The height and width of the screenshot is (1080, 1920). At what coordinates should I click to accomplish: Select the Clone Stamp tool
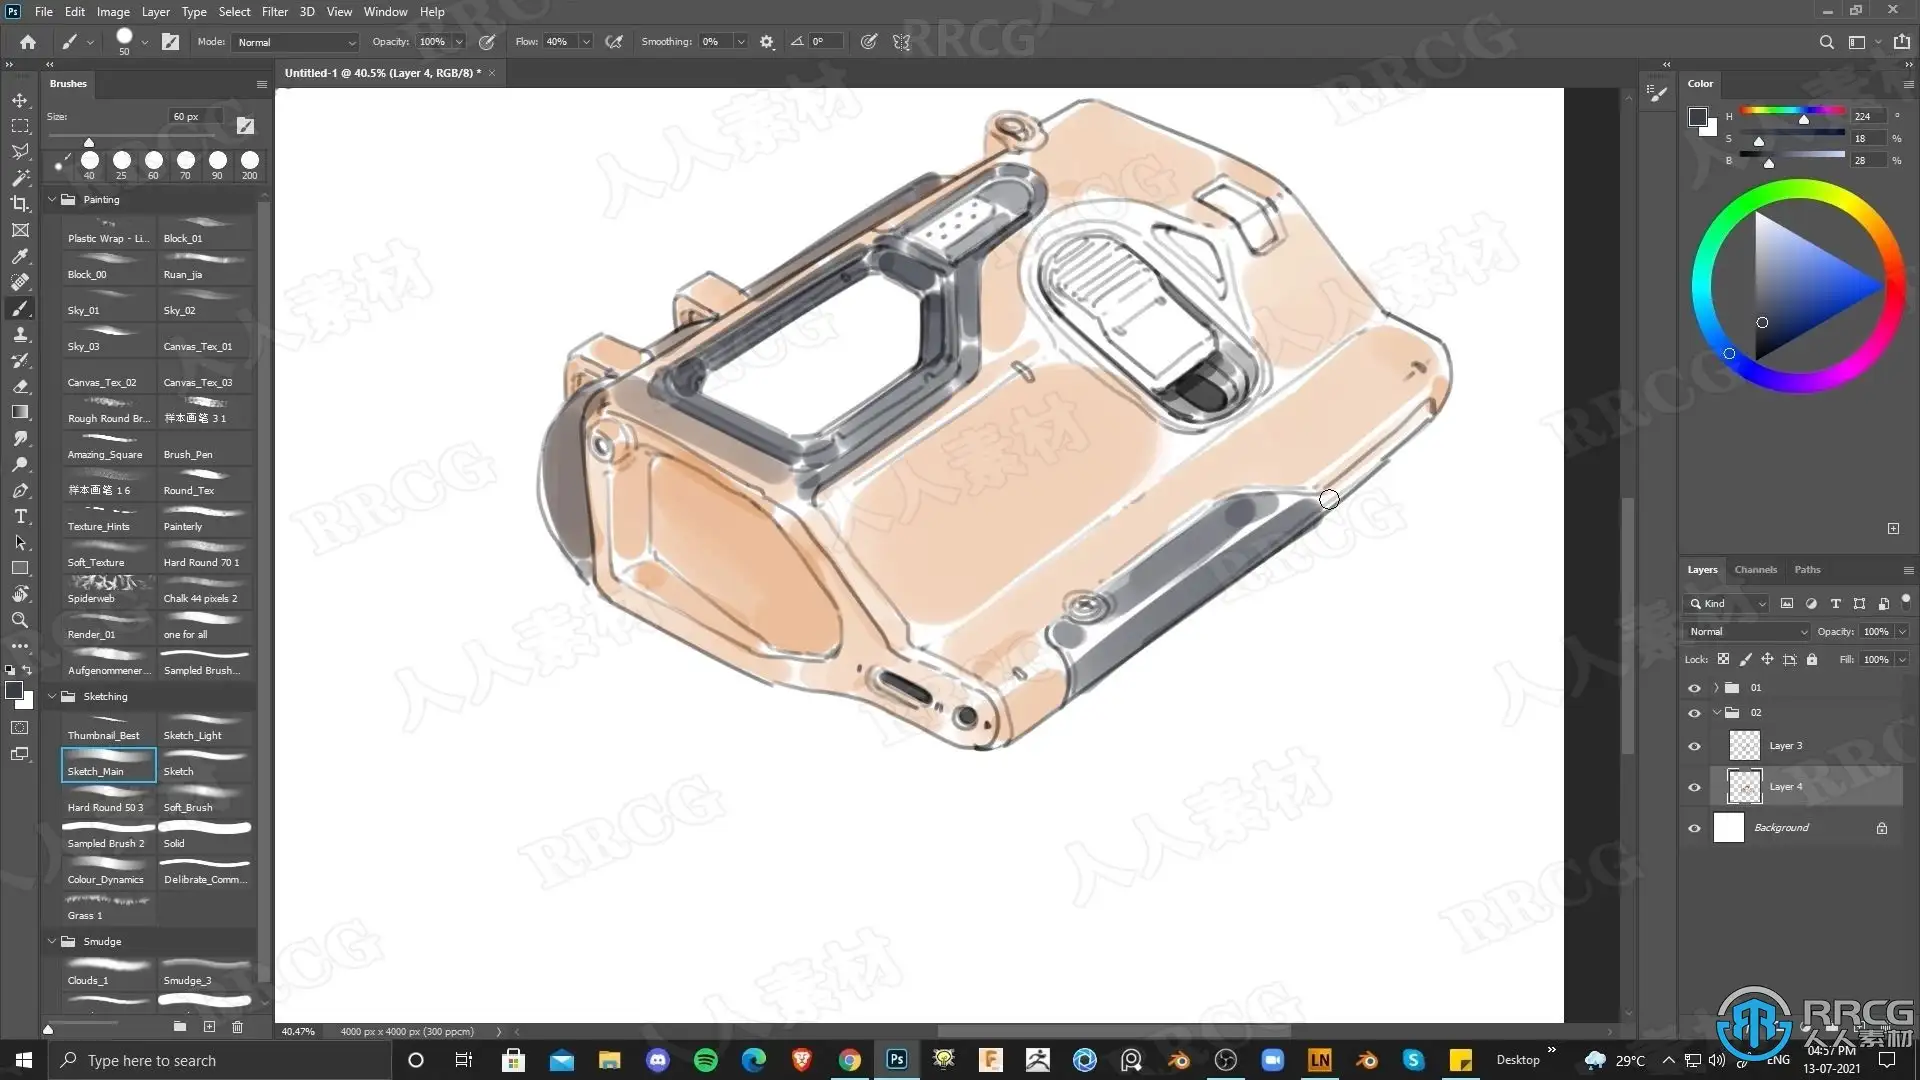(20, 334)
